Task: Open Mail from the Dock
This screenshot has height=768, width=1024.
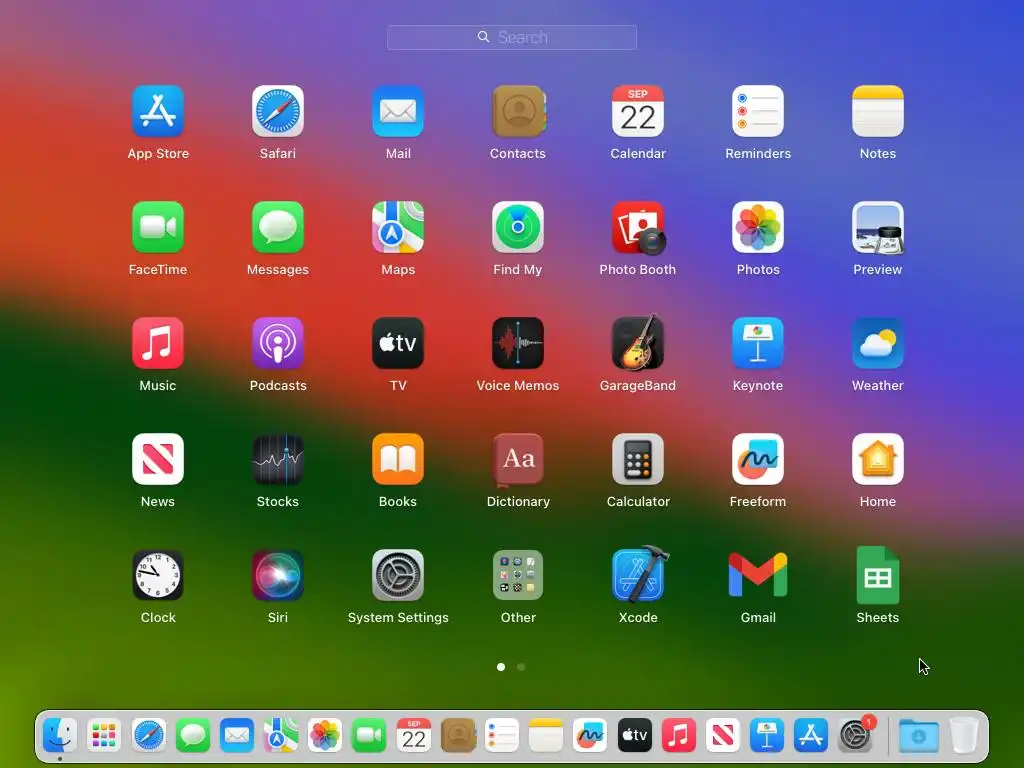Action: point(236,735)
